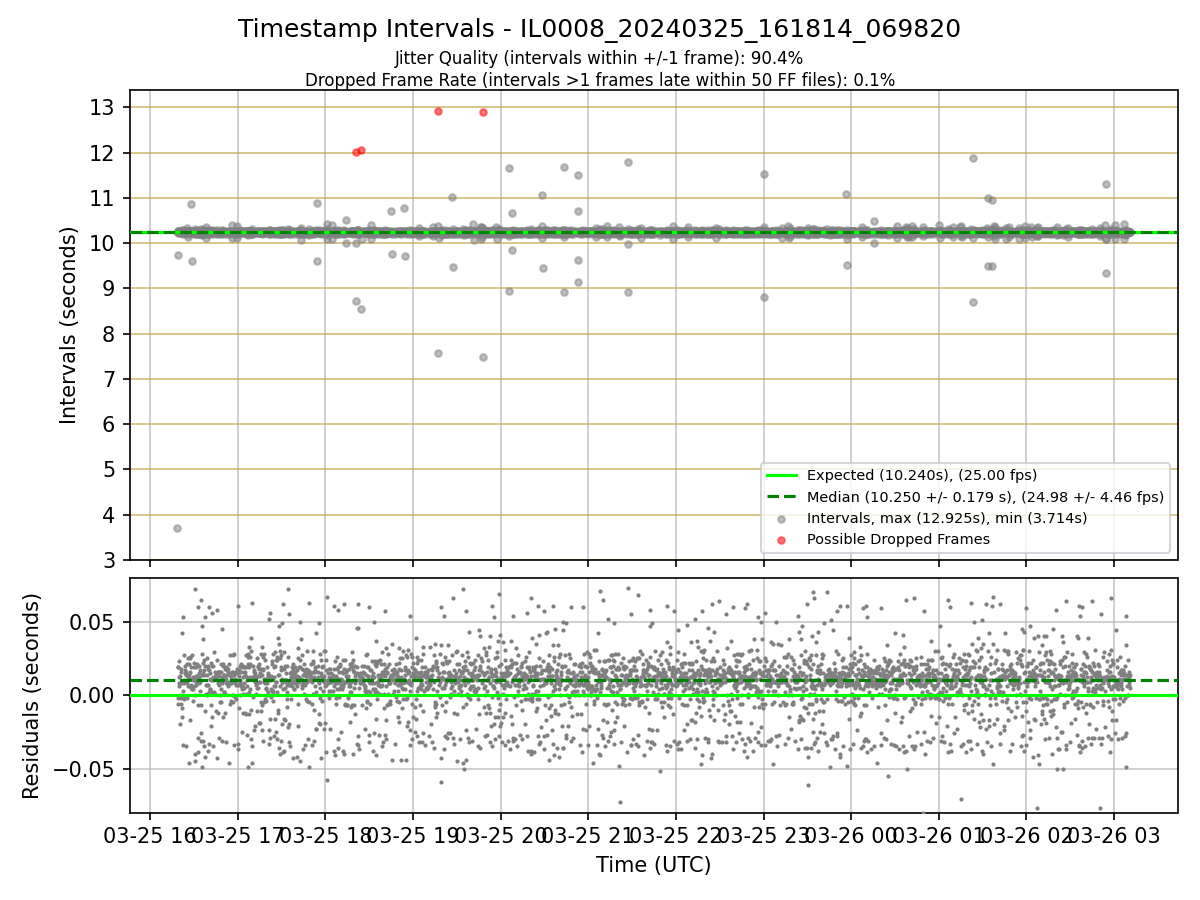Viewport: 1200px width, 900px height.
Task: Click the plot title 'Timestamp Intervals - IL0008_20240325_161814_069820'
Action: 599,29
